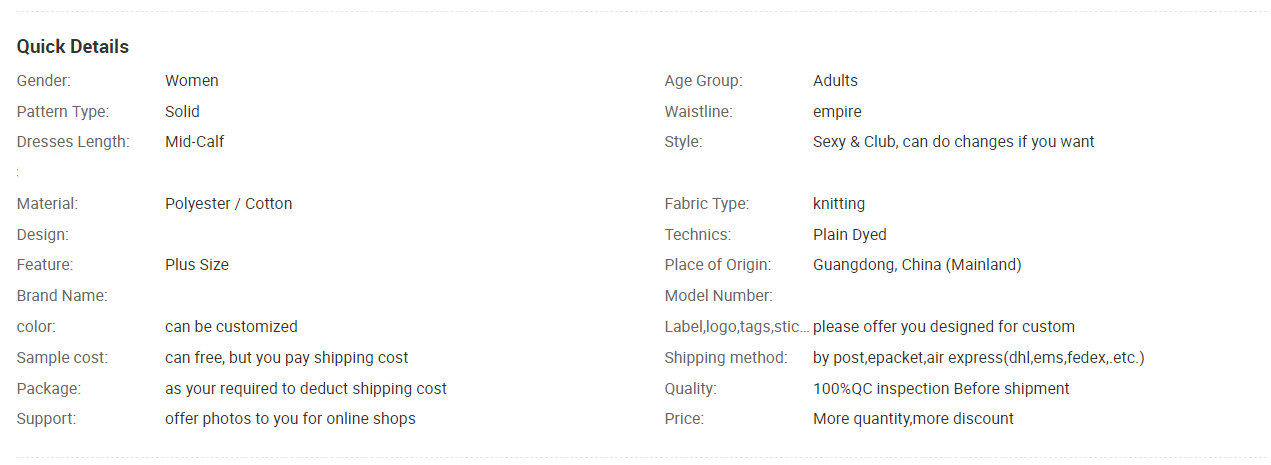Click the Package shipping cost description
Screen dimensions: 1271x465
coord(306,389)
